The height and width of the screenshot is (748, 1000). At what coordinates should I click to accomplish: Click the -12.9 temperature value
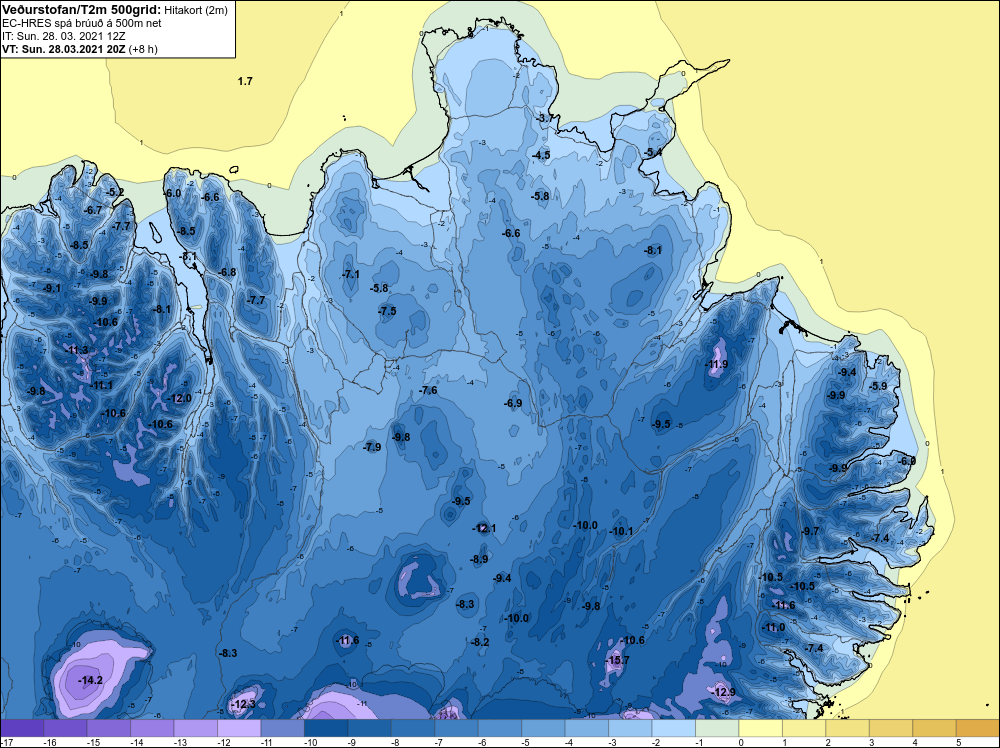tap(723, 692)
